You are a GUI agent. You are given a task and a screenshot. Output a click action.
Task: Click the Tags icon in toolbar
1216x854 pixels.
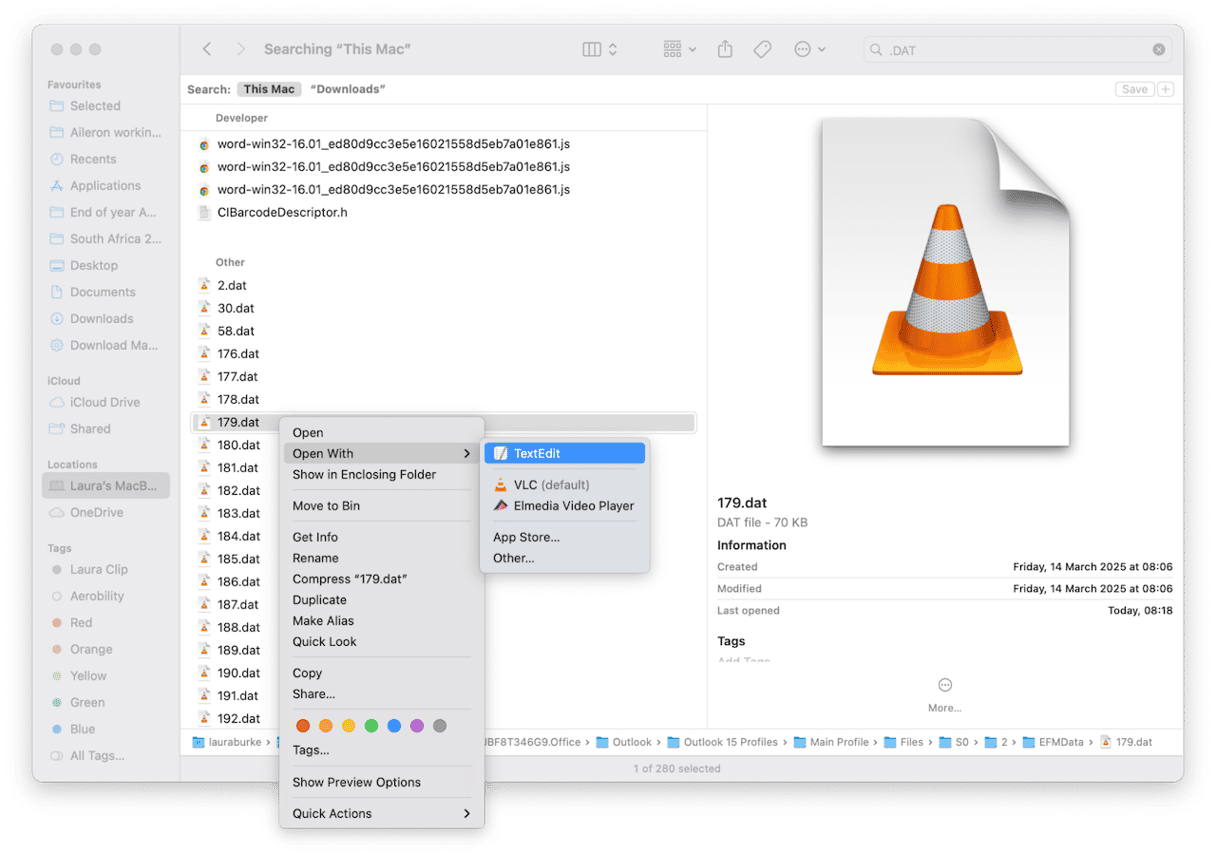tap(762, 49)
